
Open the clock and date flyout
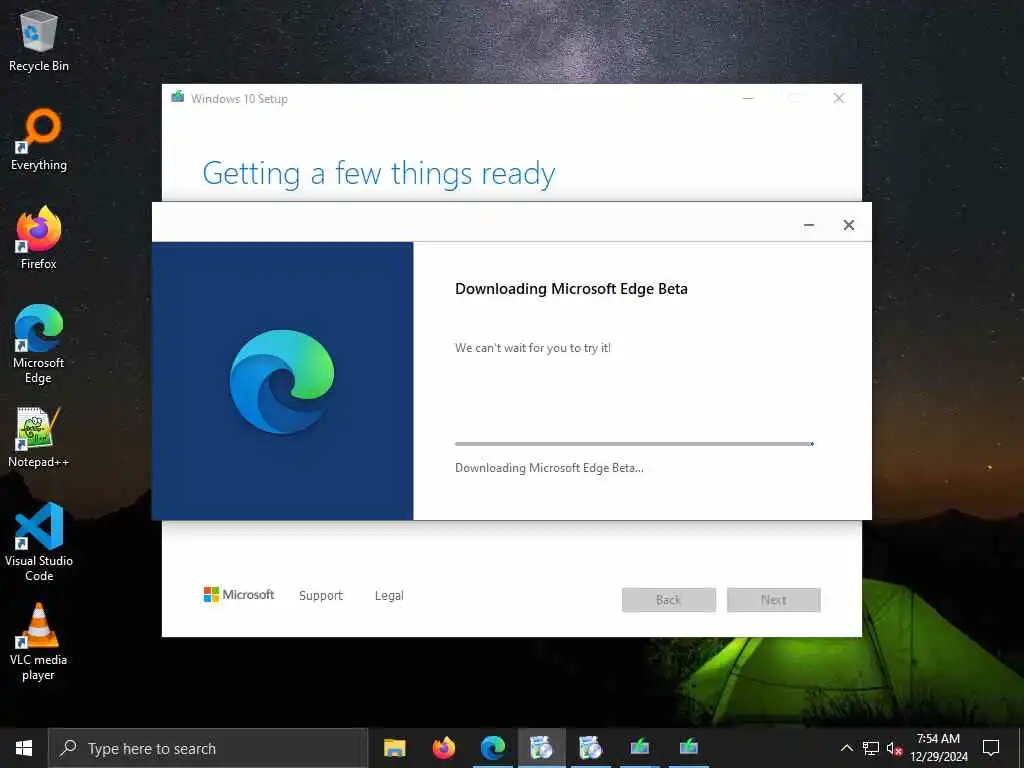[x=938, y=748]
